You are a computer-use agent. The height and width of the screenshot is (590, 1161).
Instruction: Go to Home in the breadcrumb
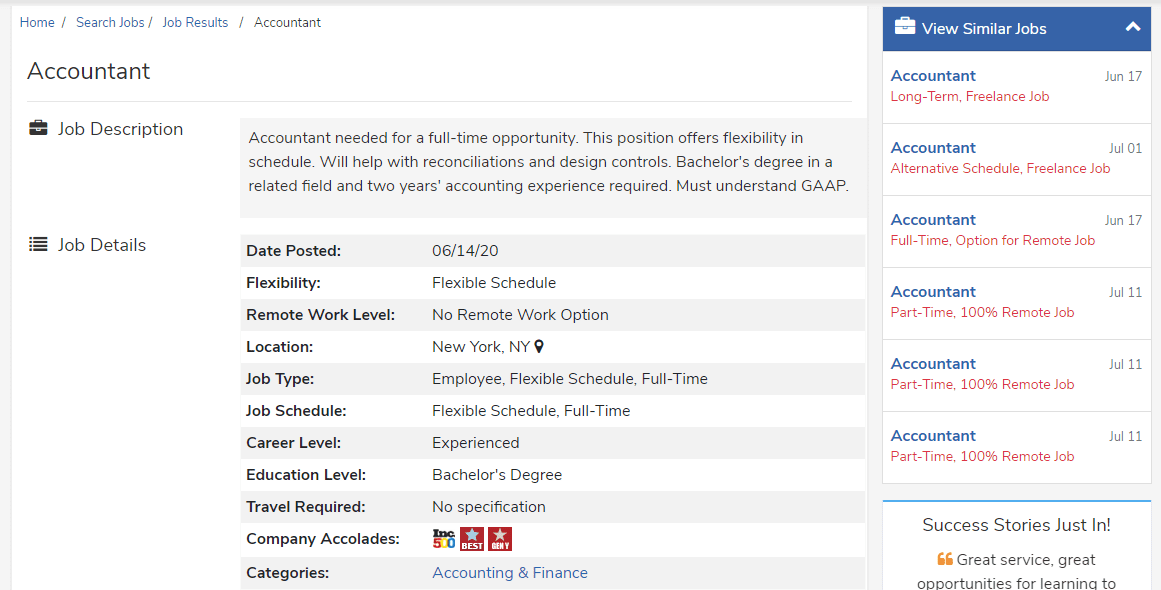[x=37, y=22]
